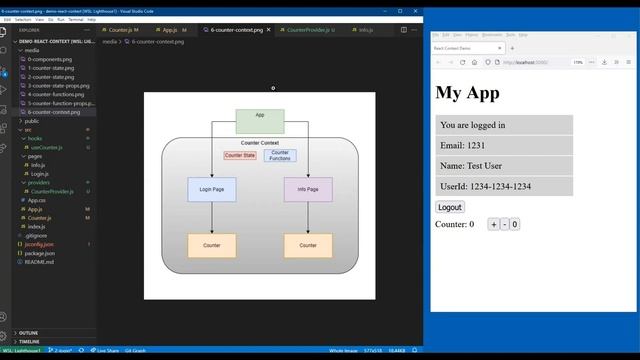Open Run and Debug view in the activity bar
640x360 pixels.
pyautogui.click(x=3, y=90)
